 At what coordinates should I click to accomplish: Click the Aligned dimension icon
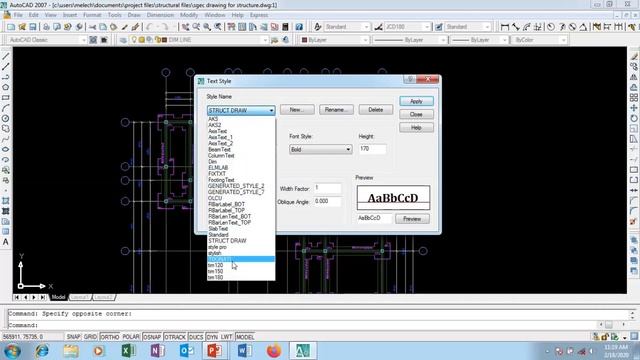click(516, 27)
